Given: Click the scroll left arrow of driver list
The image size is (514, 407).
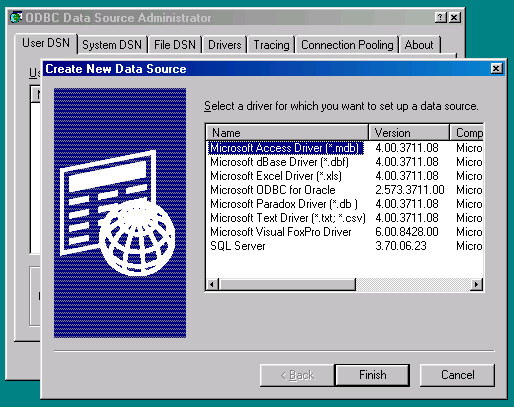Looking at the screenshot, I should coord(212,284).
